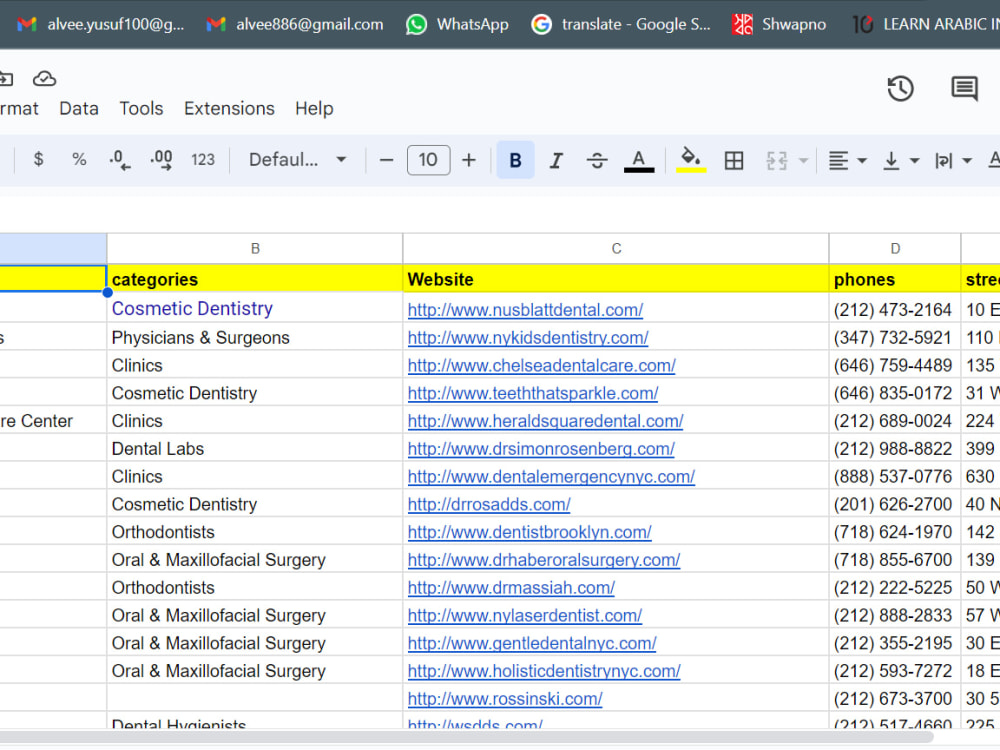
Task: Toggle bold formatting
Action: point(514,160)
